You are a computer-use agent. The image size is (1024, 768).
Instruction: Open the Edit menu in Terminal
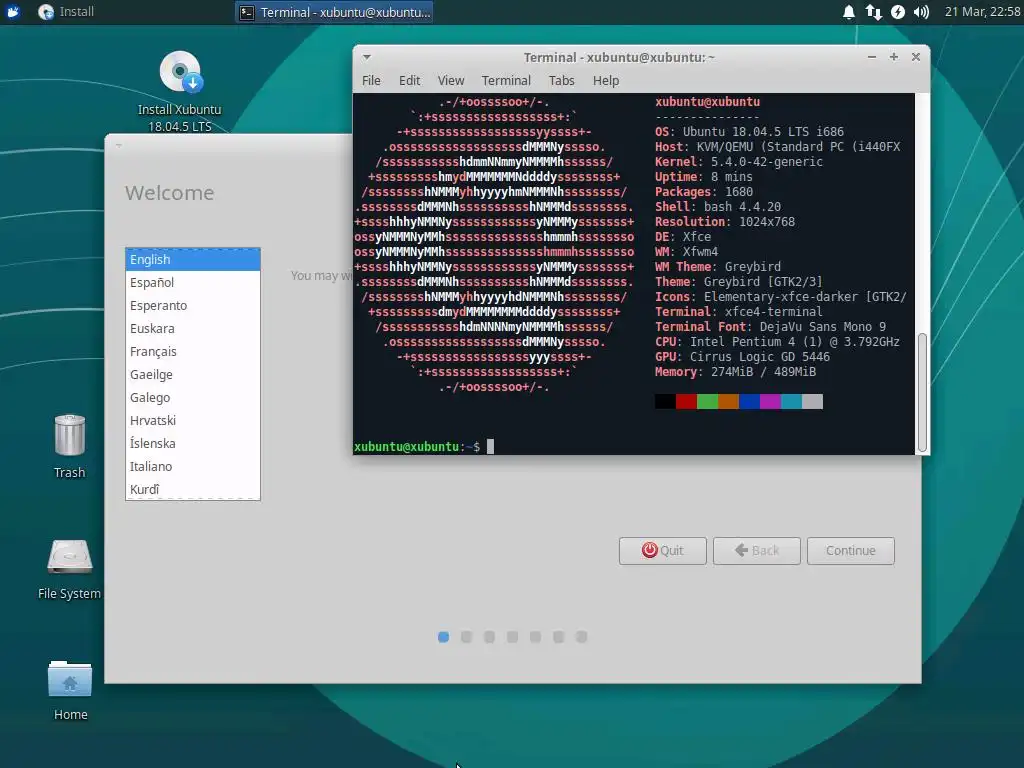409,80
